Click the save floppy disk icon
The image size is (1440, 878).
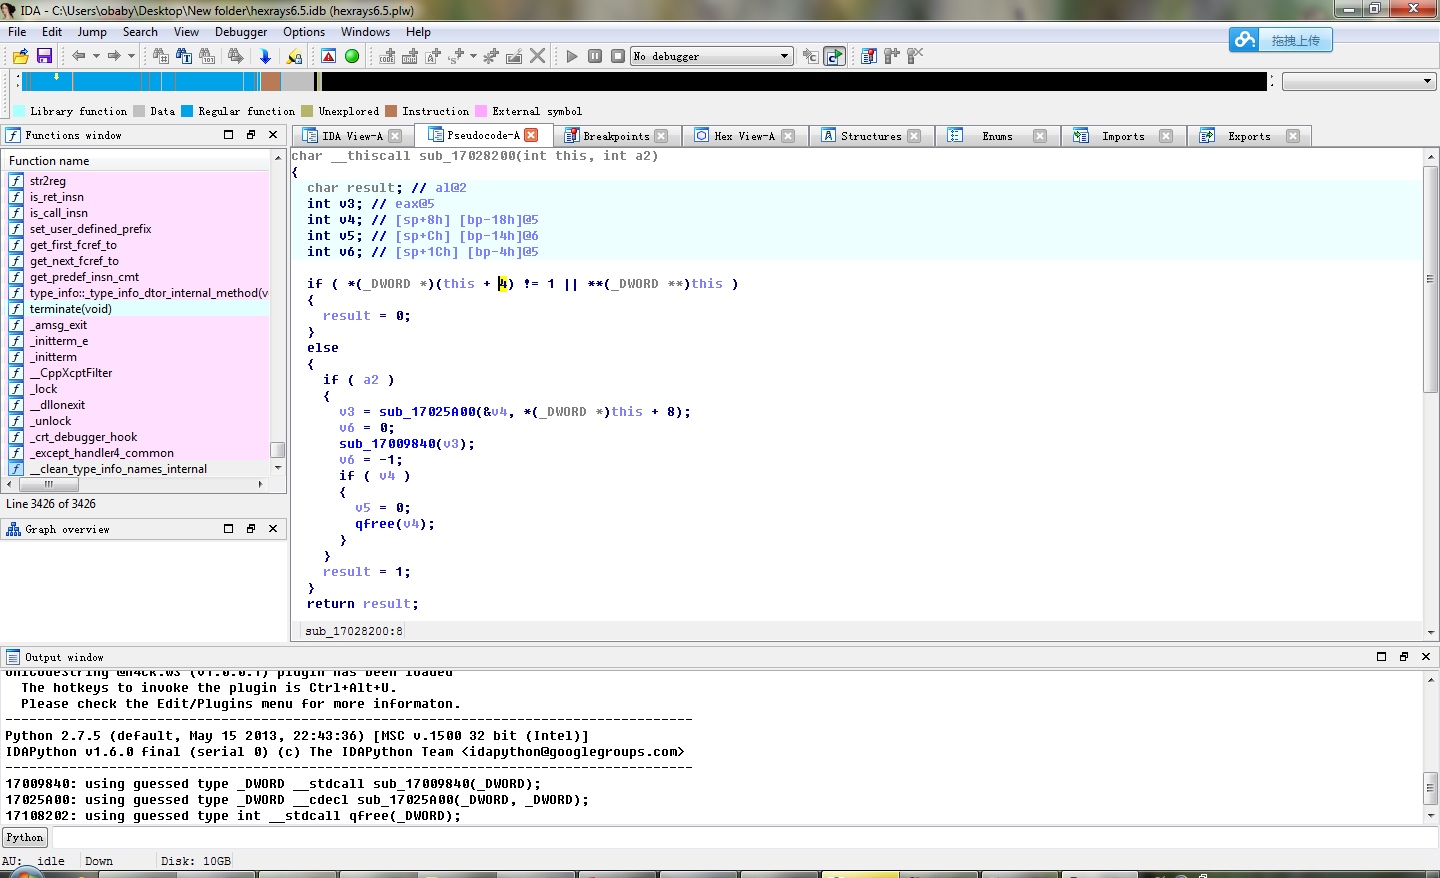pyautogui.click(x=44, y=56)
